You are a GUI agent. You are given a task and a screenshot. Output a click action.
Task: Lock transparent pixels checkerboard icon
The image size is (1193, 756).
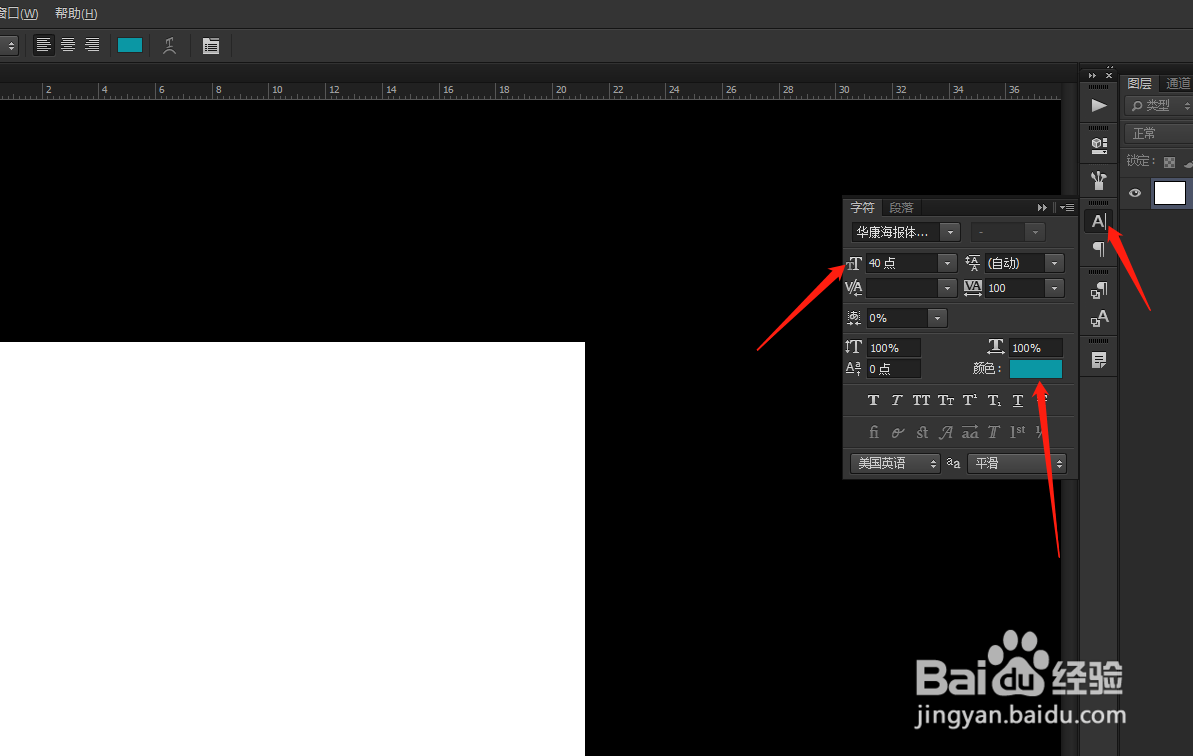(1169, 162)
